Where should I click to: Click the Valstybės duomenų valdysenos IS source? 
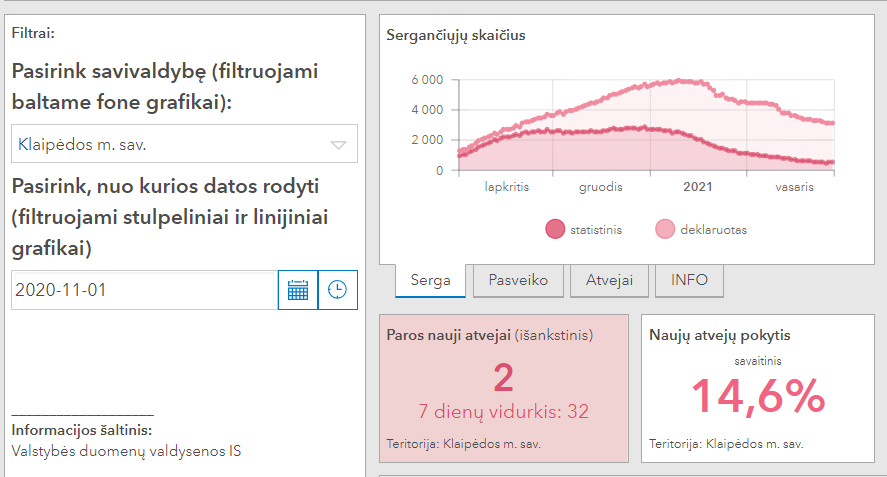coord(126,450)
